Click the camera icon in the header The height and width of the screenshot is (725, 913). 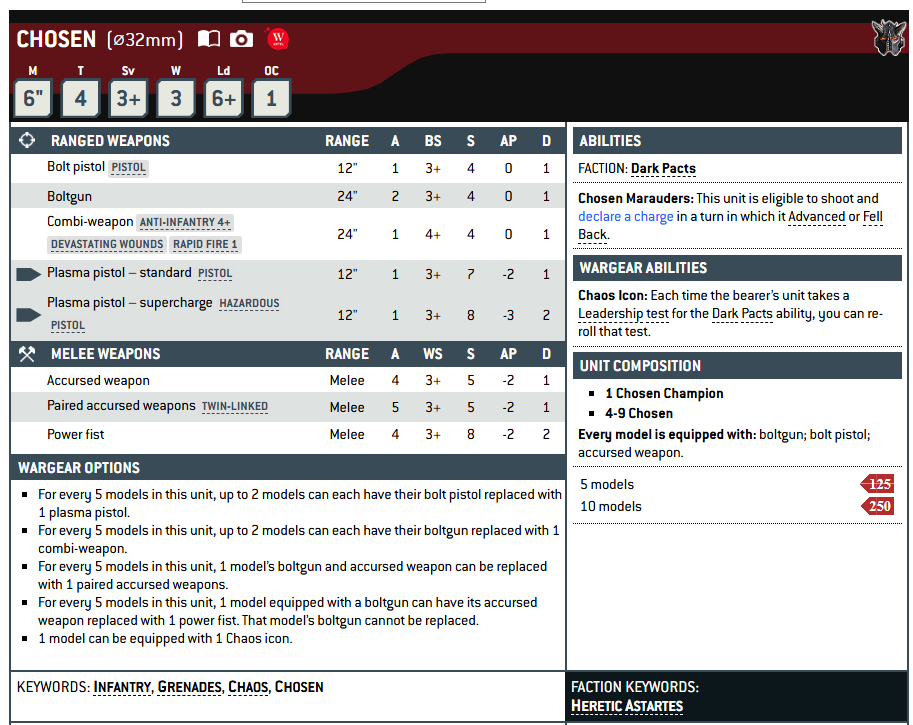coord(241,39)
